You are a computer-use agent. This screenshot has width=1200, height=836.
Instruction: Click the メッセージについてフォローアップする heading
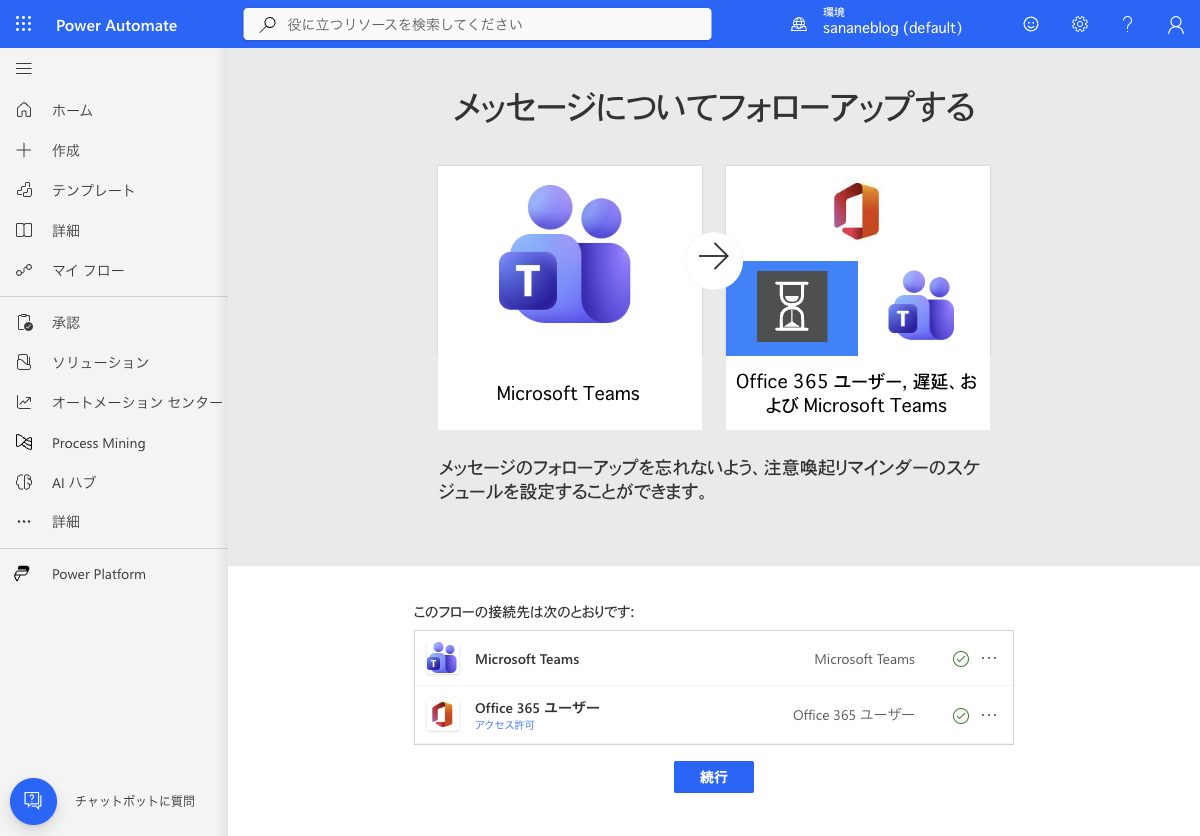point(714,106)
